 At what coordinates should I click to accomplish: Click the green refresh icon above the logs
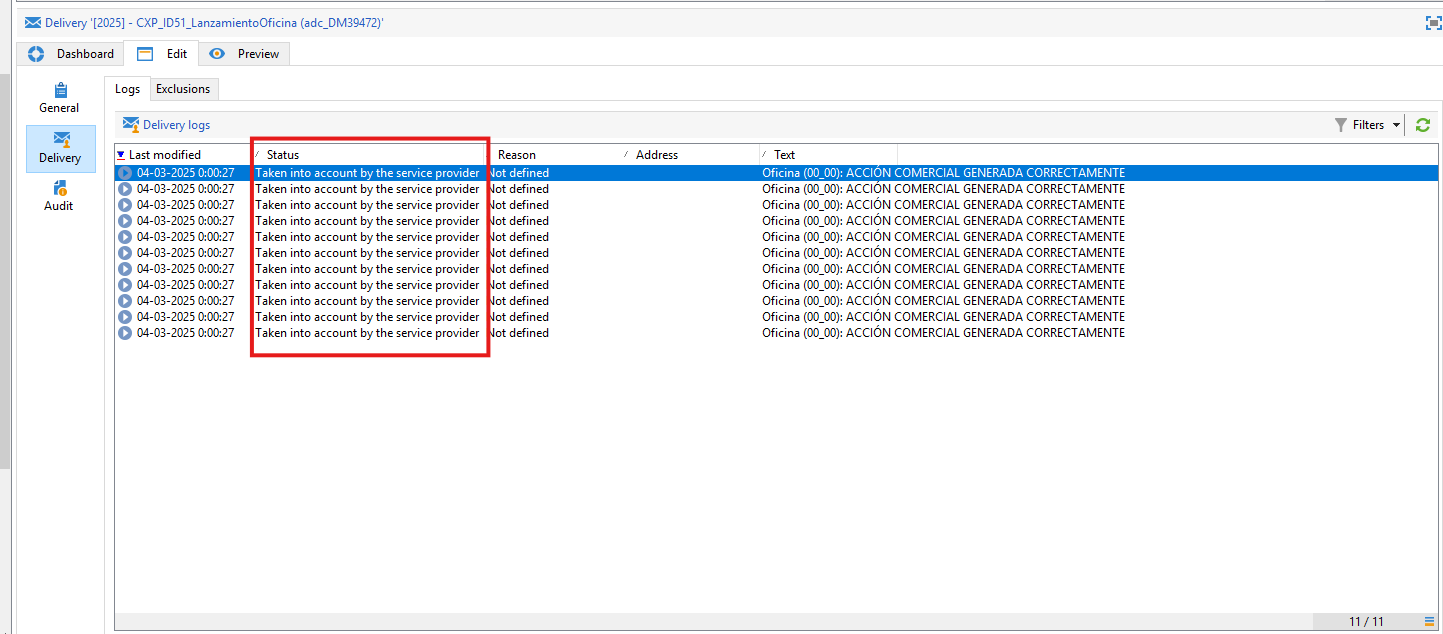pos(1421,124)
